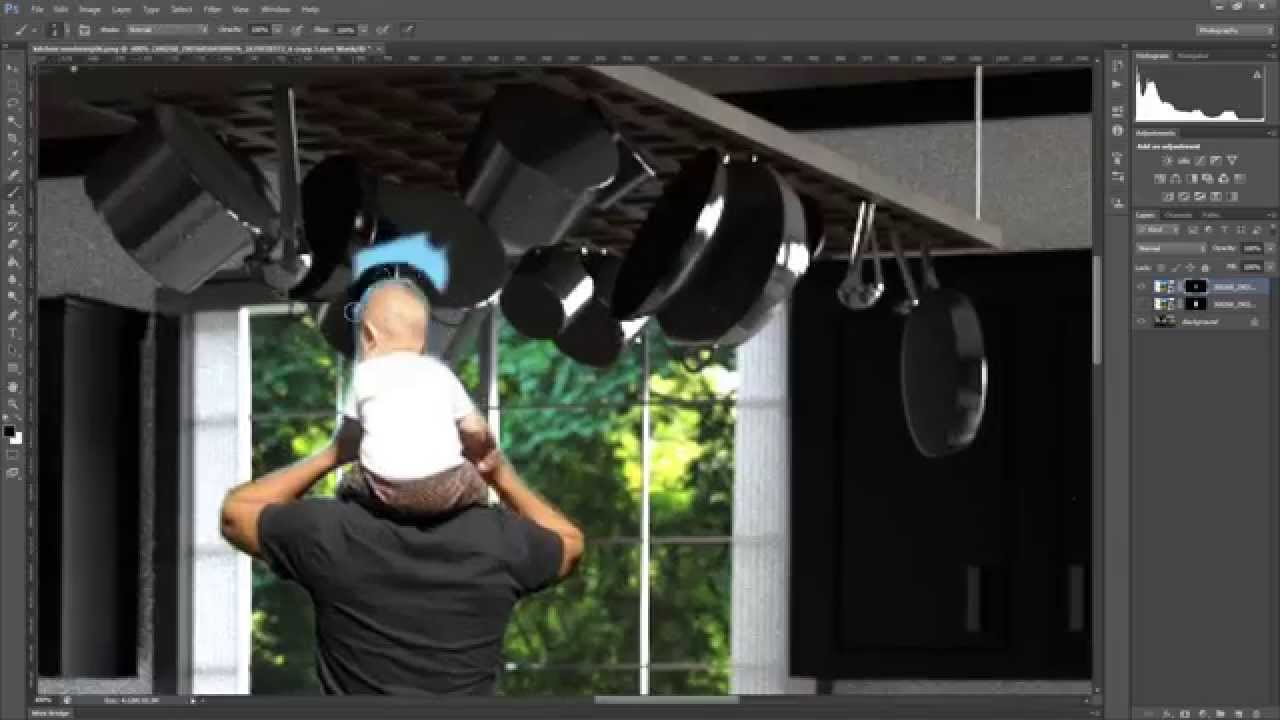Screen dimensions: 1280x720
Task: Hide the selected top layer's eye icon
Action: coord(1141,286)
